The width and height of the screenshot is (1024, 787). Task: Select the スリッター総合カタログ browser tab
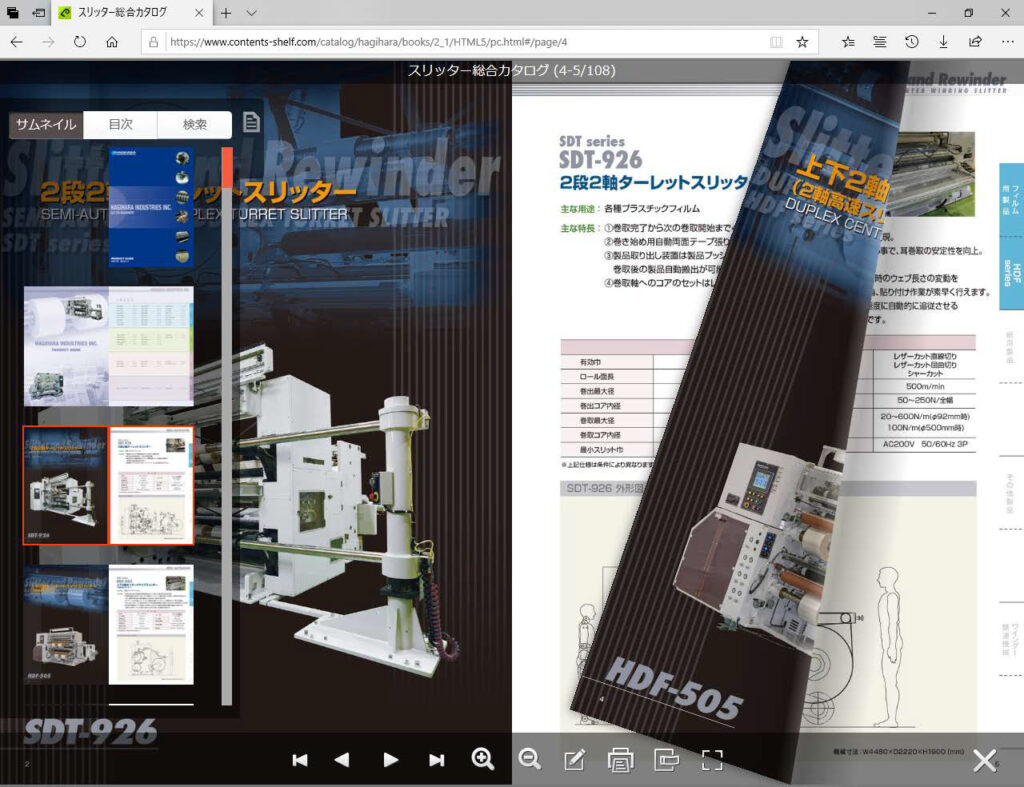pos(131,13)
